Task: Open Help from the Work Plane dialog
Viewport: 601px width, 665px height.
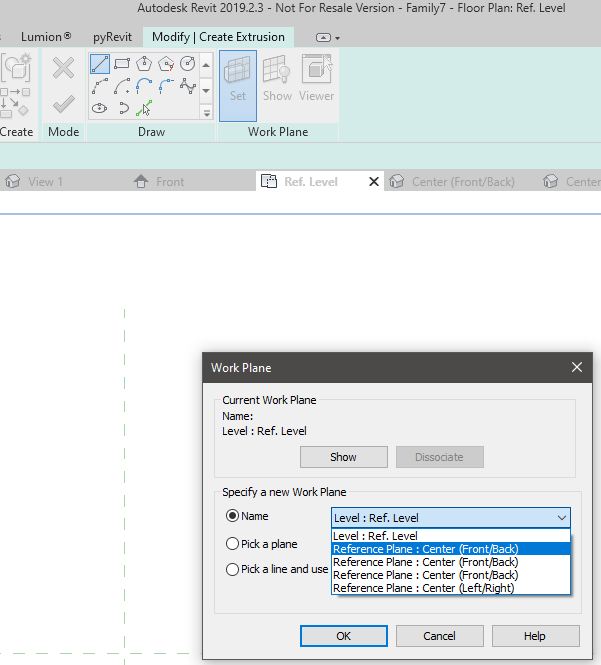Action: pos(535,636)
